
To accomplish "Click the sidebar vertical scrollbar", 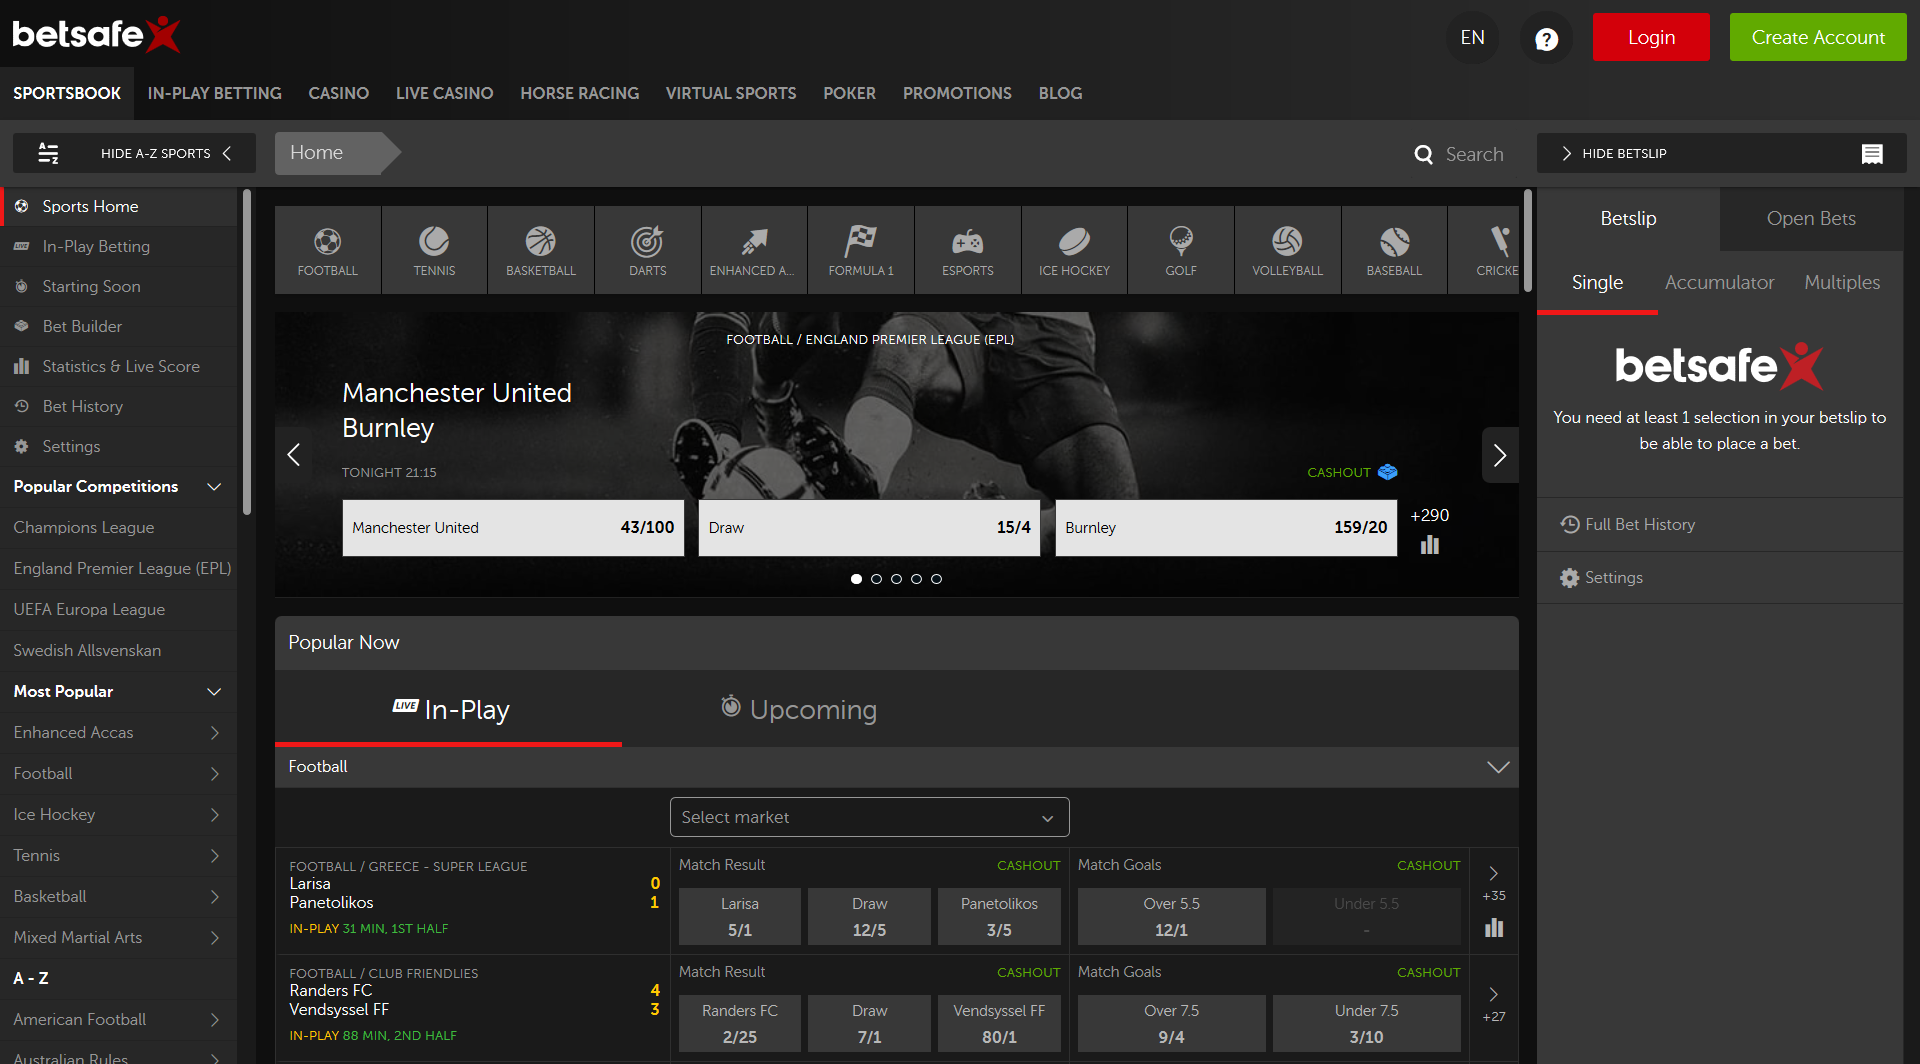I will coord(247,352).
